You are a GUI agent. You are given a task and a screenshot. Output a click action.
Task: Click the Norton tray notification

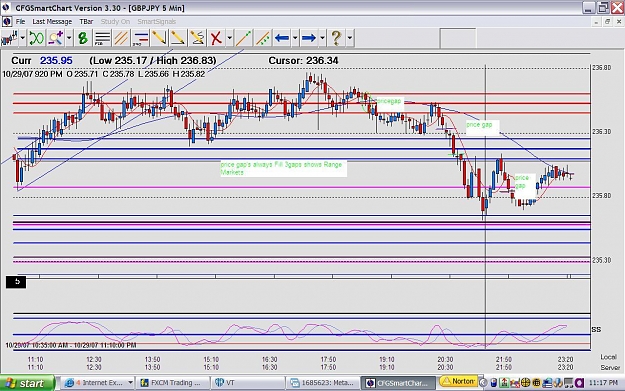458,381
